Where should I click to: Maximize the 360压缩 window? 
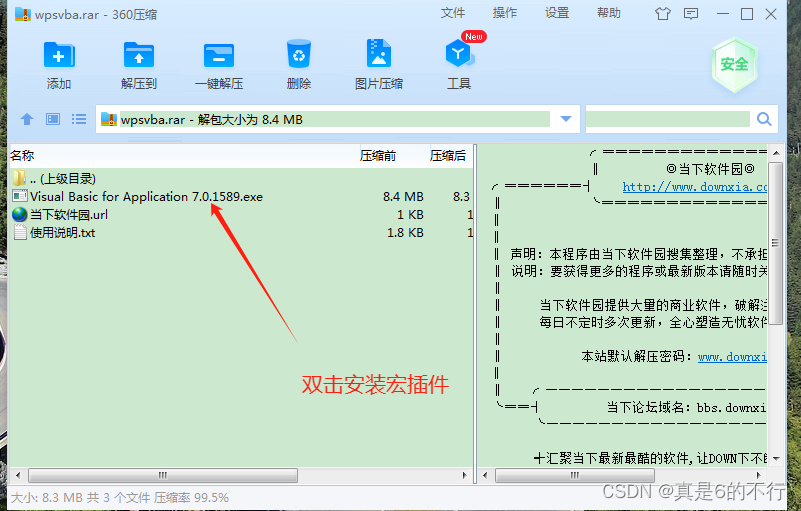pyautogui.click(x=747, y=14)
